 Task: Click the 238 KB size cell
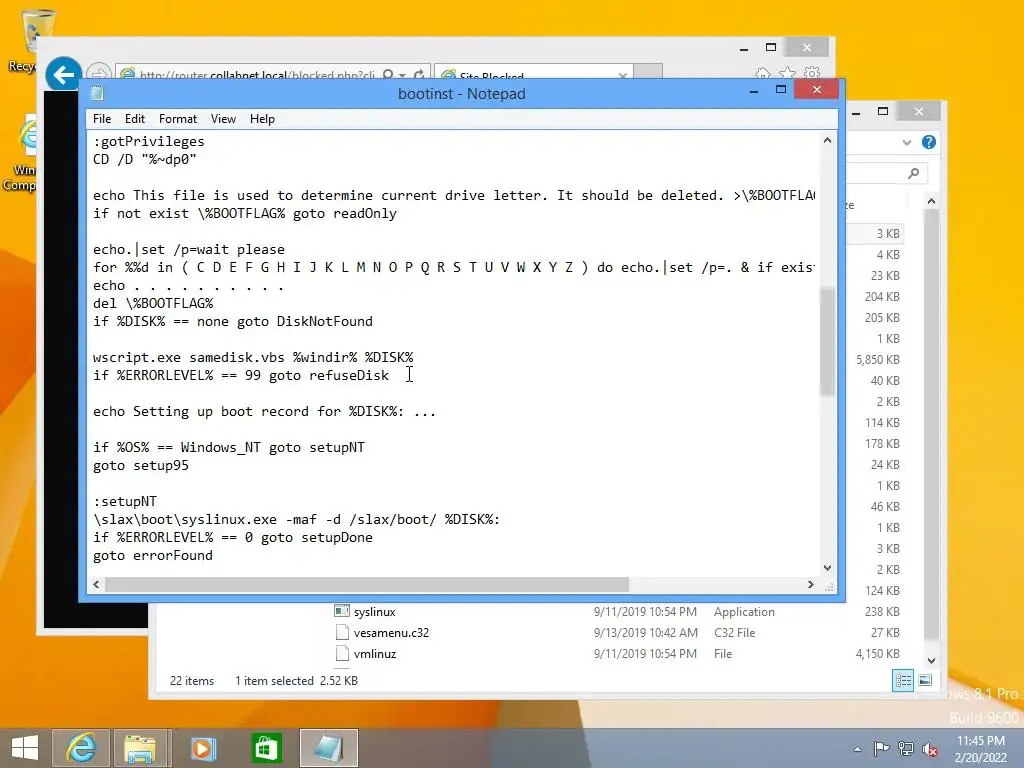coord(882,612)
